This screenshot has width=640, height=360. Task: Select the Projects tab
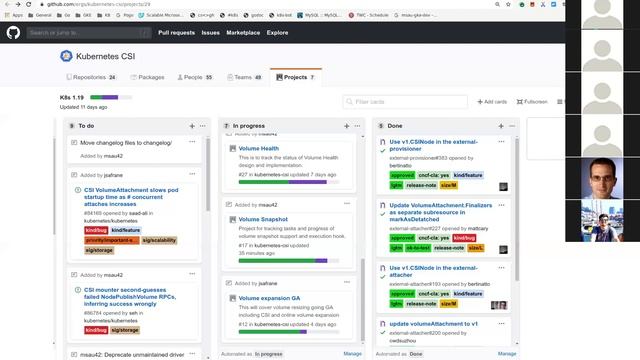[x=296, y=77]
